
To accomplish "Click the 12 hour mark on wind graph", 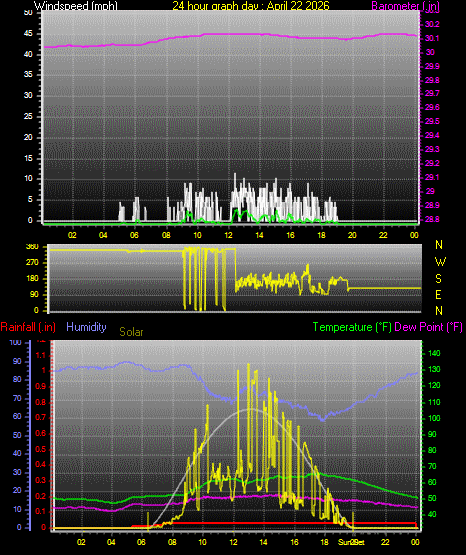I will pos(228,235).
